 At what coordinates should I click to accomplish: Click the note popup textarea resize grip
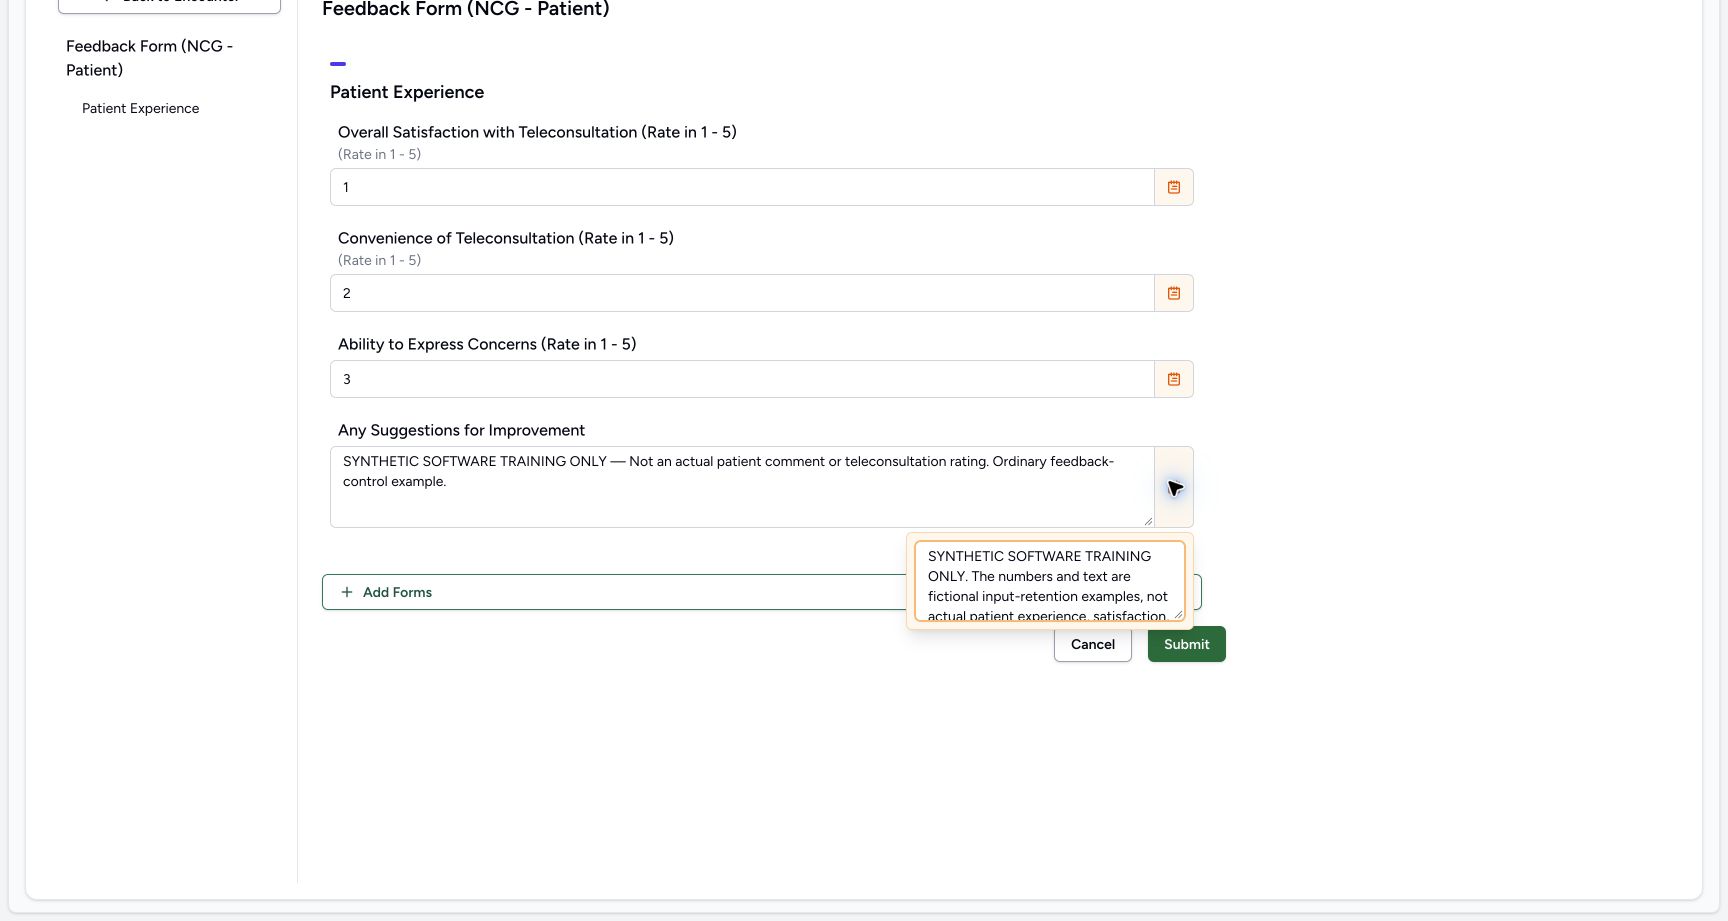(1178, 614)
